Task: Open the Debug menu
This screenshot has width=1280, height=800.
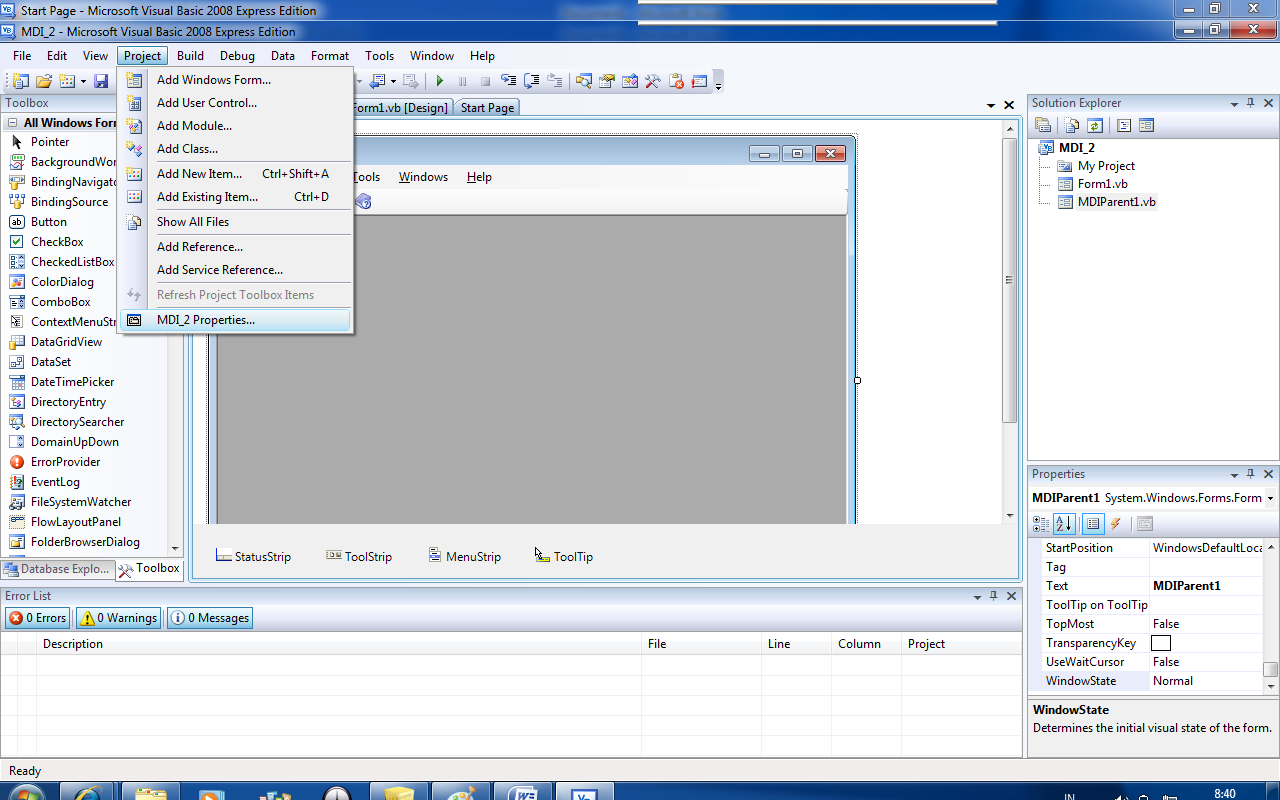Action: 237,56
